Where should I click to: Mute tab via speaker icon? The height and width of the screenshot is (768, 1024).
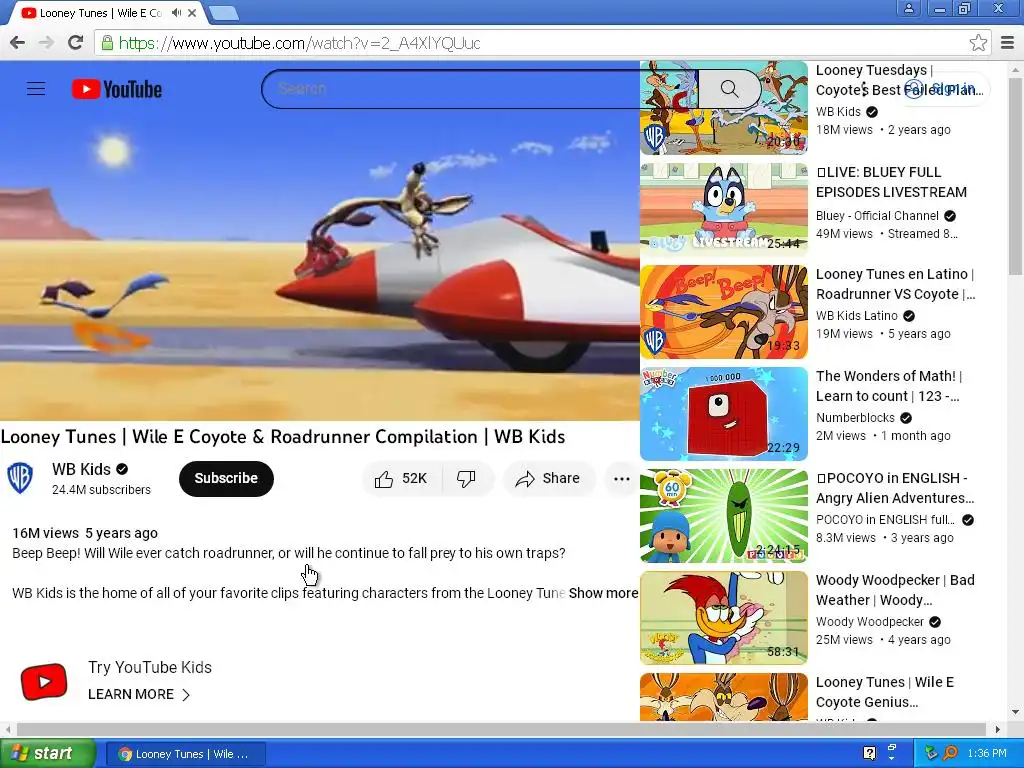click(176, 12)
